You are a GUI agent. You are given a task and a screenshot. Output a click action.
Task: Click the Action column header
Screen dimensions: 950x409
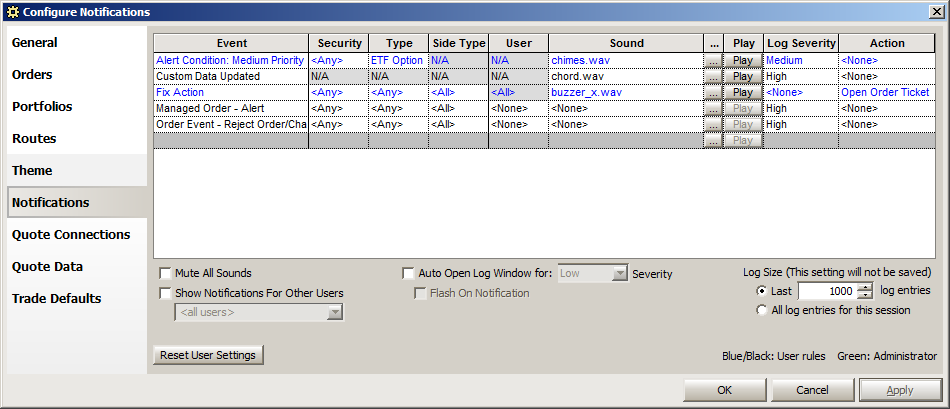[x=887, y=43]
